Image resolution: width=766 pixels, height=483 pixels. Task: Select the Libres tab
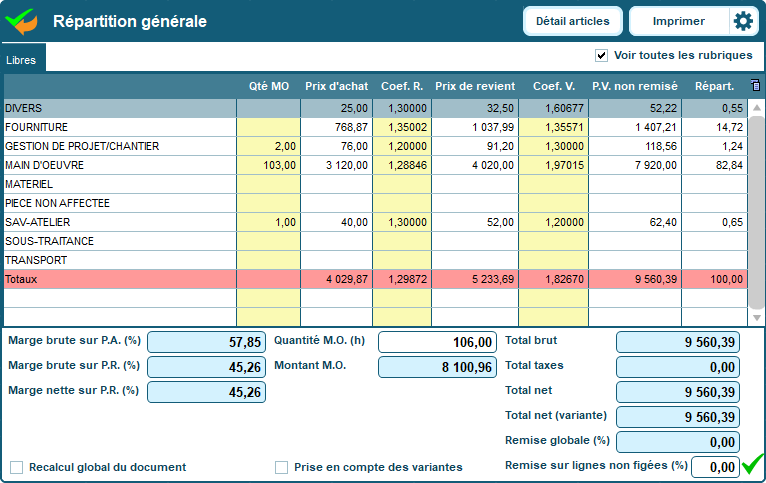click(22, 60)
